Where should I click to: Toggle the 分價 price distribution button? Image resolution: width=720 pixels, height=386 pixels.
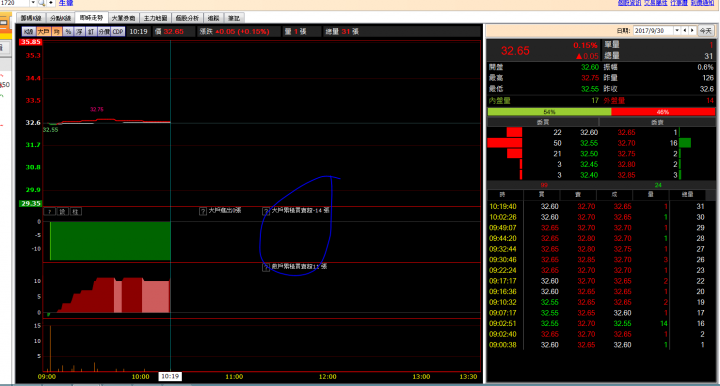[104, 32]
